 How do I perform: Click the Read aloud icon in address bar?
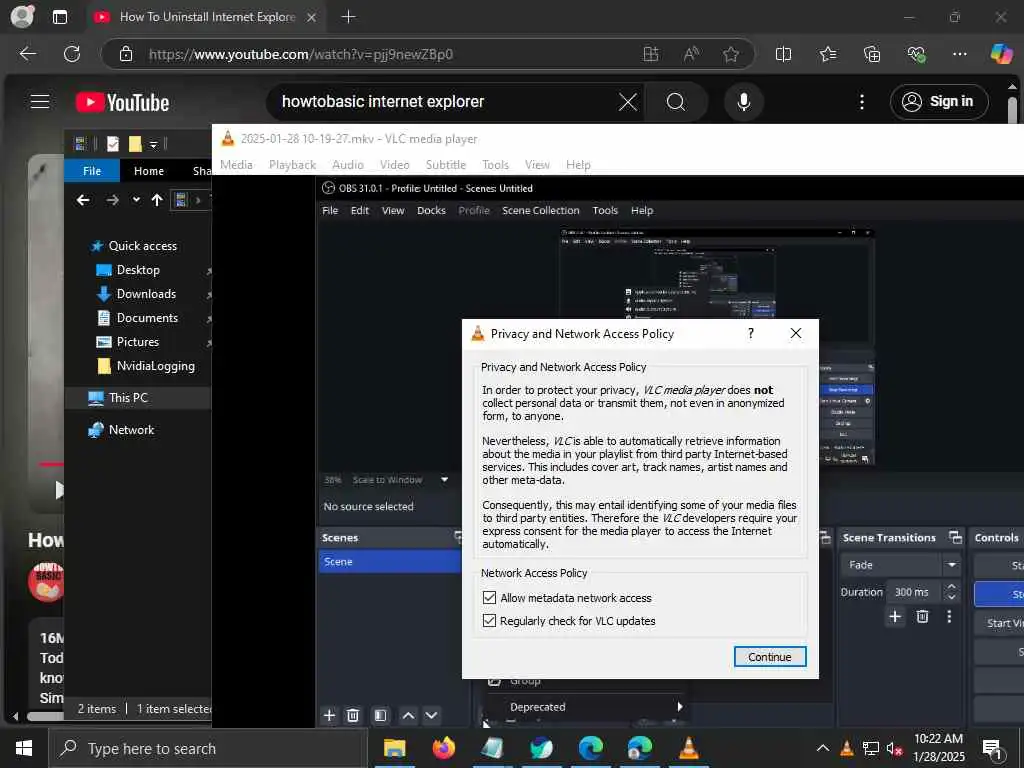pos(691,54)
